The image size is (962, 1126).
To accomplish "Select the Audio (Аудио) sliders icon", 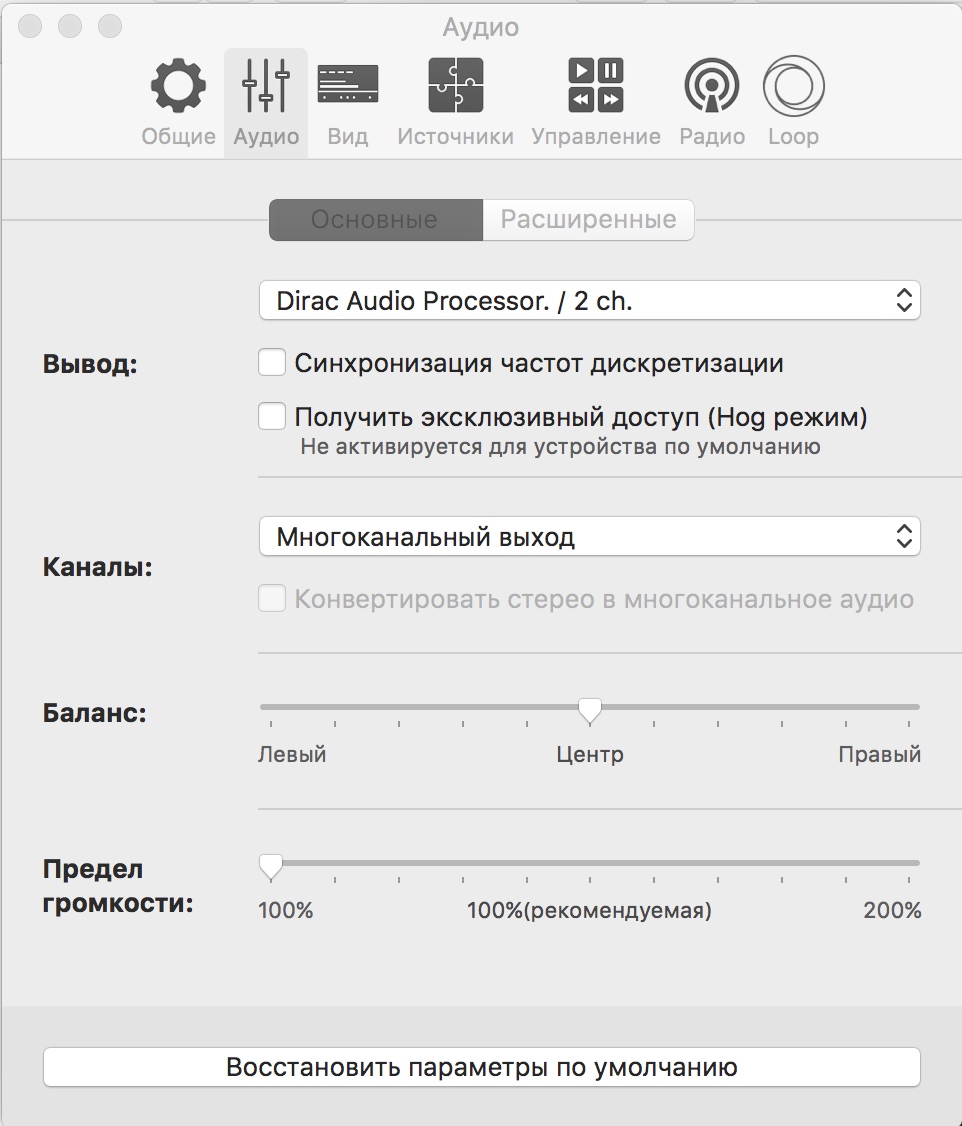I will pyautogui.click(x=266, y=87).
